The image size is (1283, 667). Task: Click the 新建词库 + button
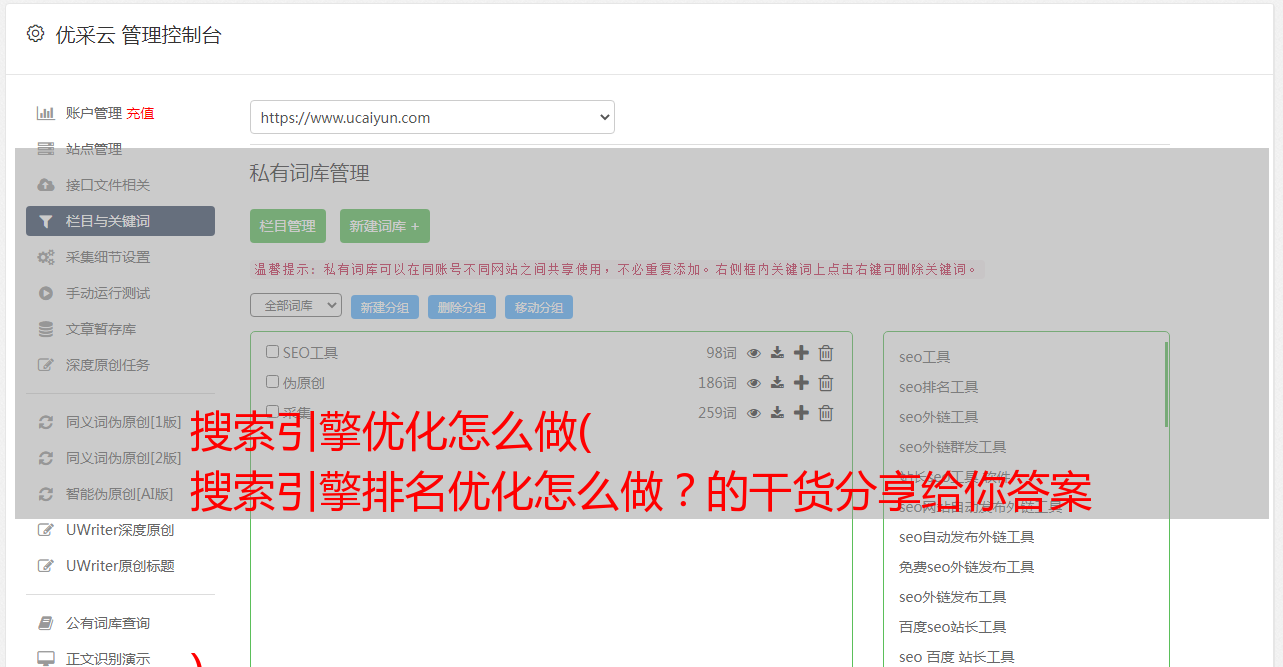[385, 226]
